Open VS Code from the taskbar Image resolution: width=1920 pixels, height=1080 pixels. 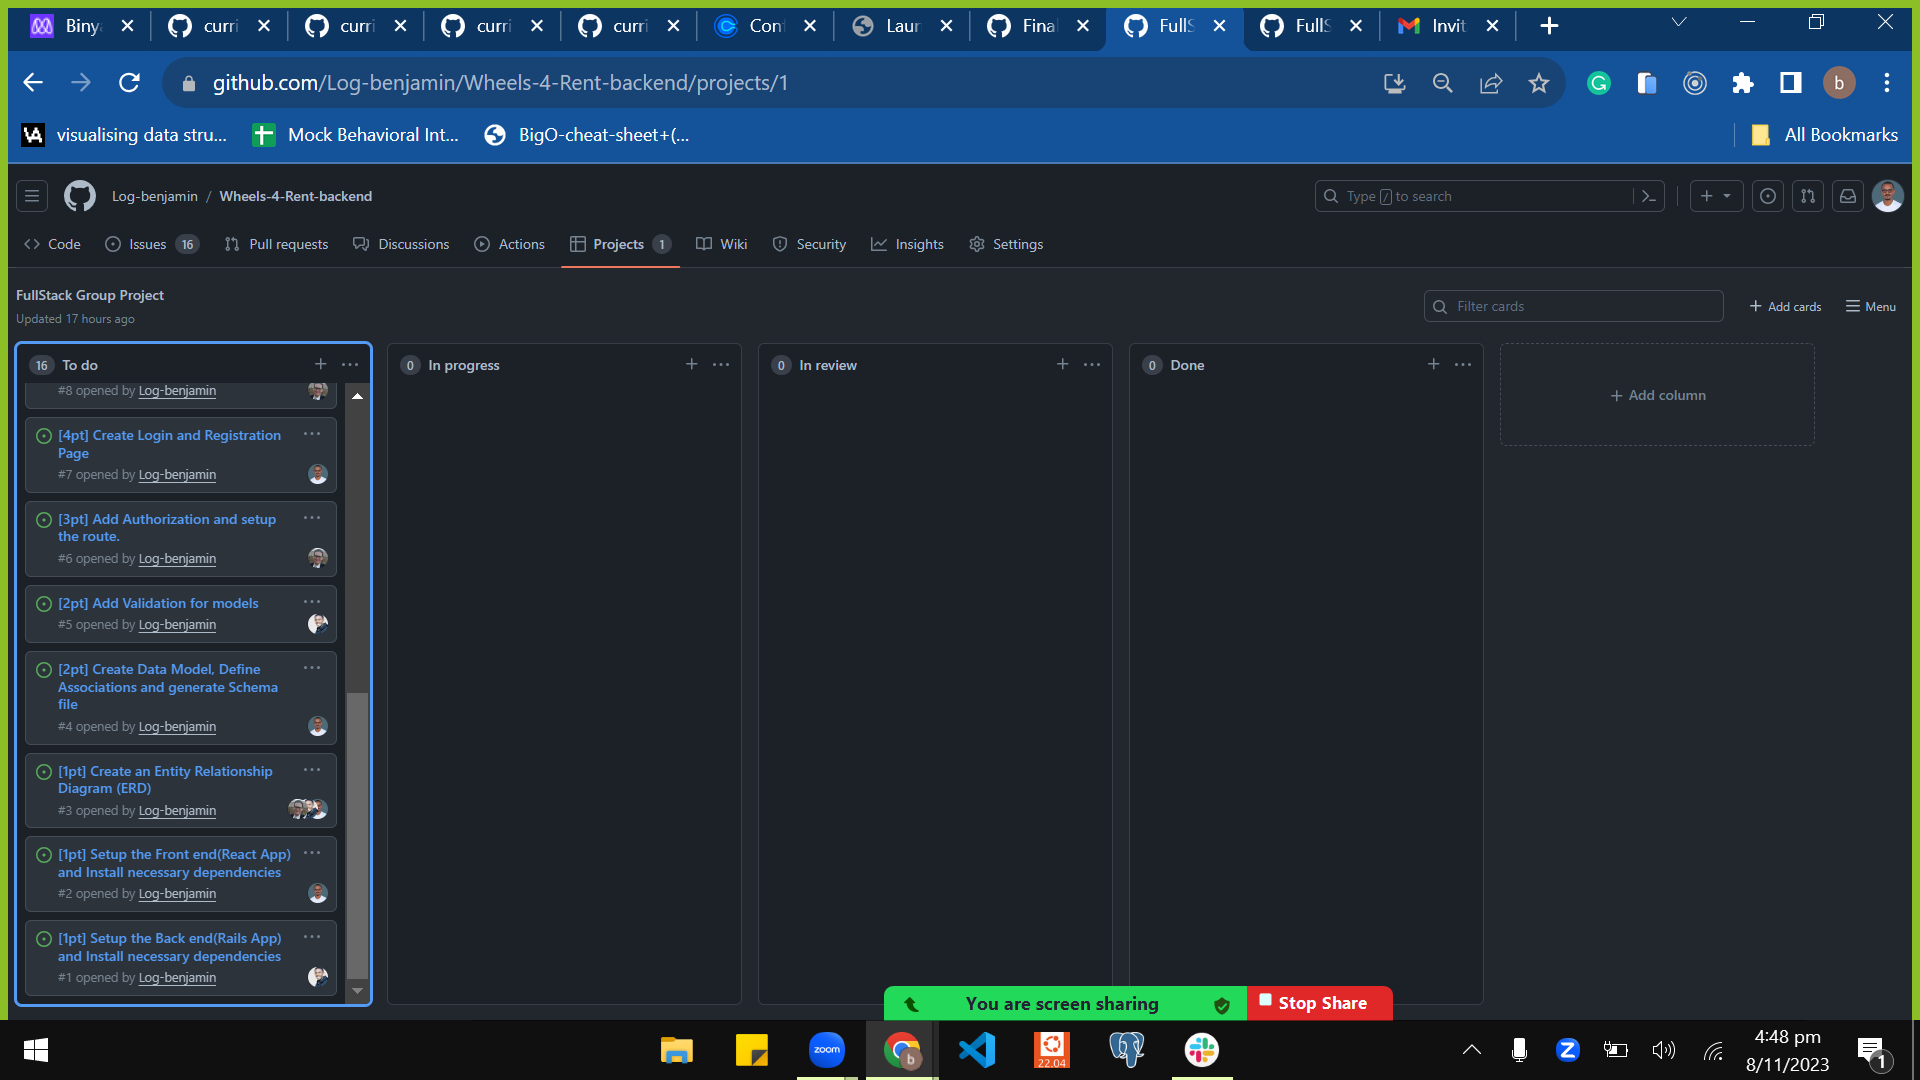(x=977, y=1050)
